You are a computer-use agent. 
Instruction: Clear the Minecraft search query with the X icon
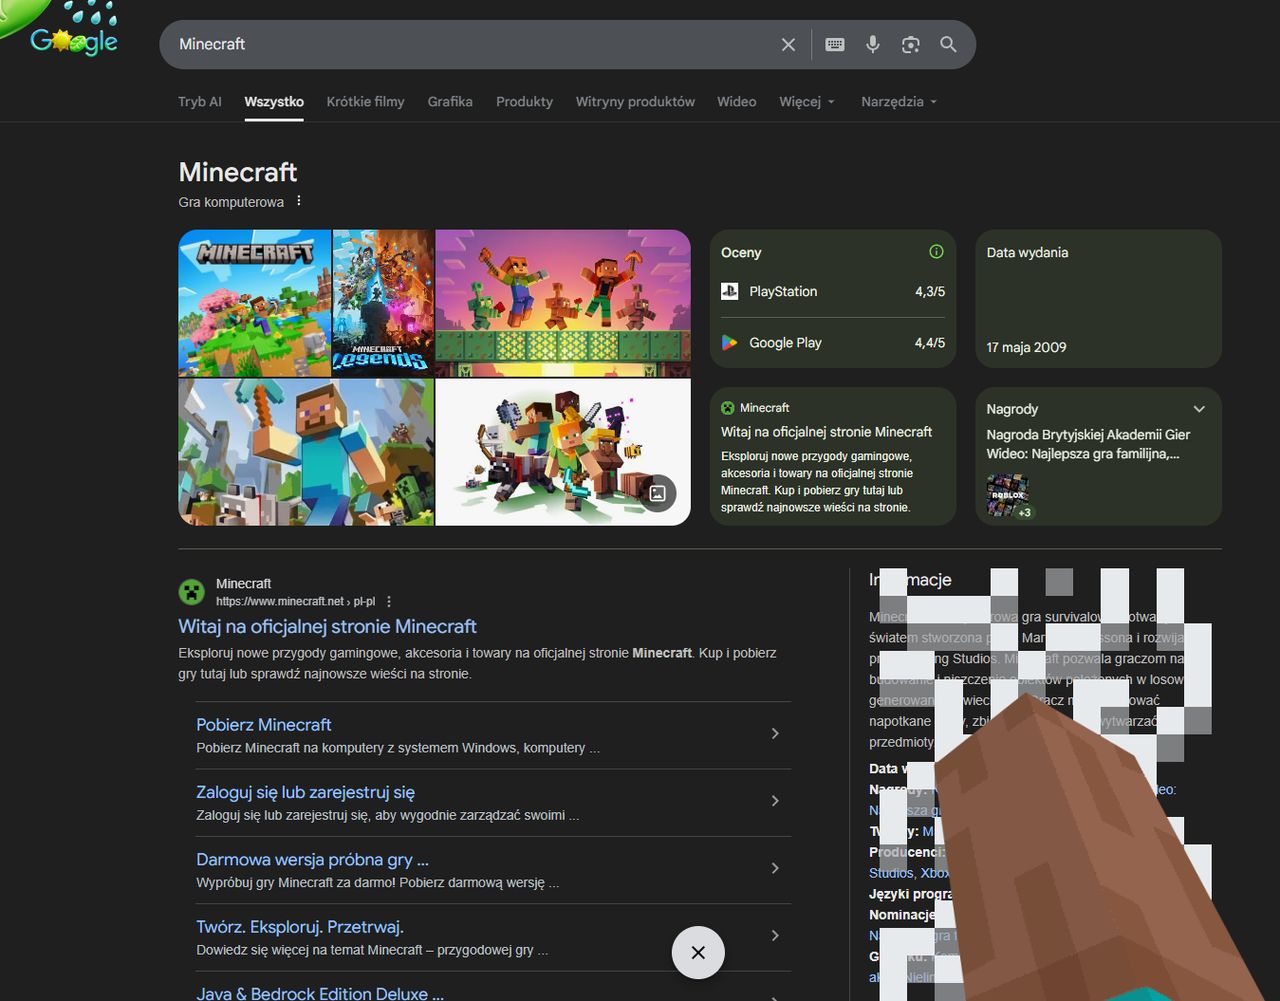click(788, 44)
